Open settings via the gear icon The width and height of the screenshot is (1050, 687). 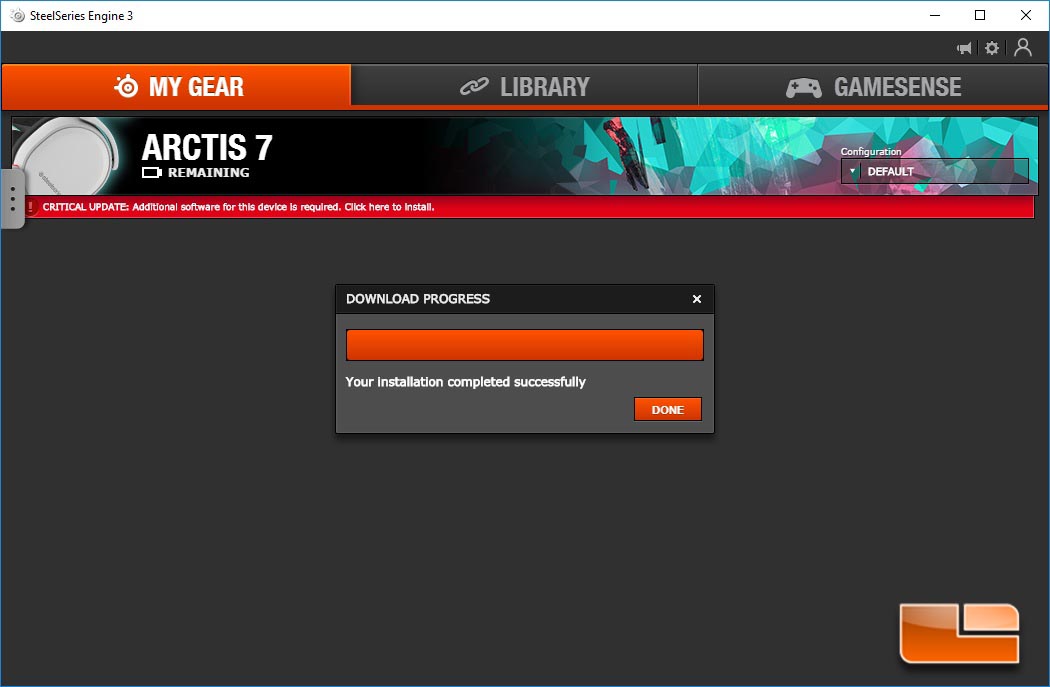pos(992,48)
